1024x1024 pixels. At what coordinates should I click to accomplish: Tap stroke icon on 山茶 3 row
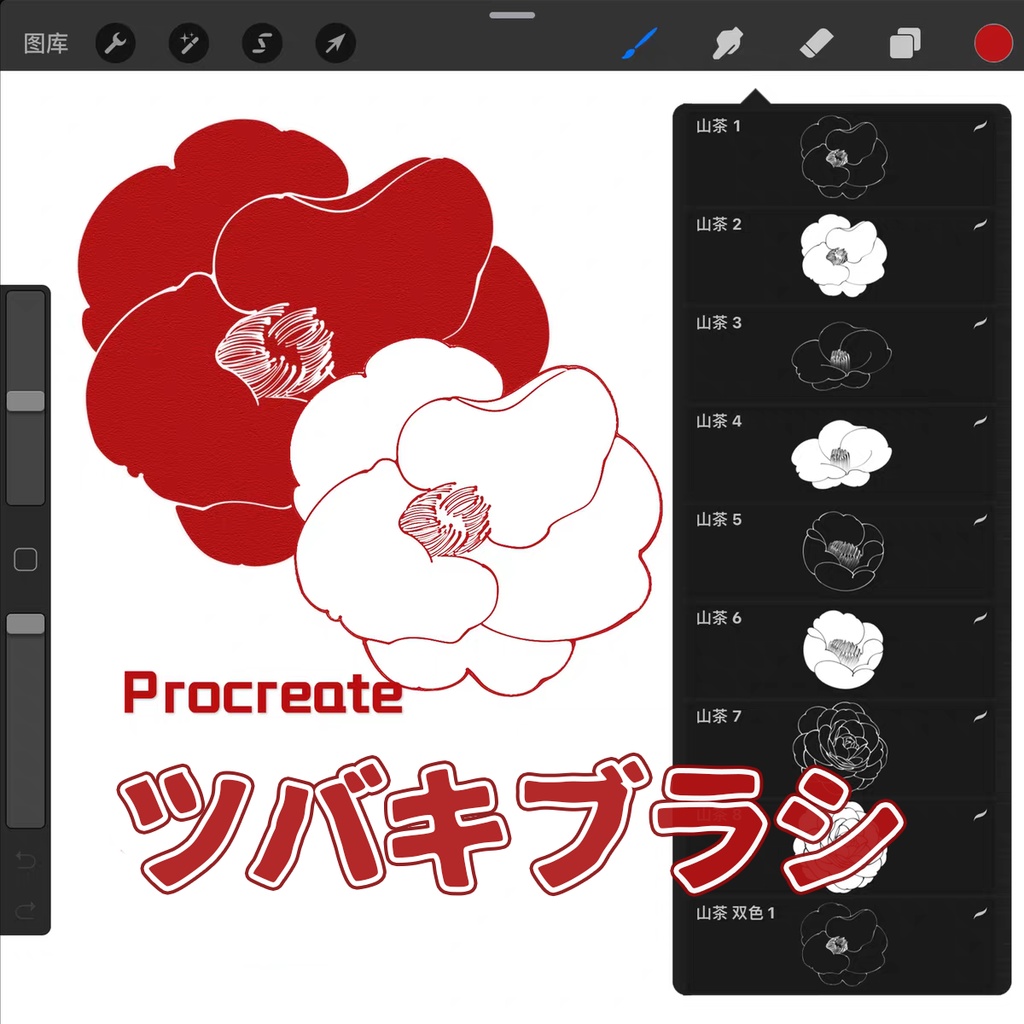point(980,323)
